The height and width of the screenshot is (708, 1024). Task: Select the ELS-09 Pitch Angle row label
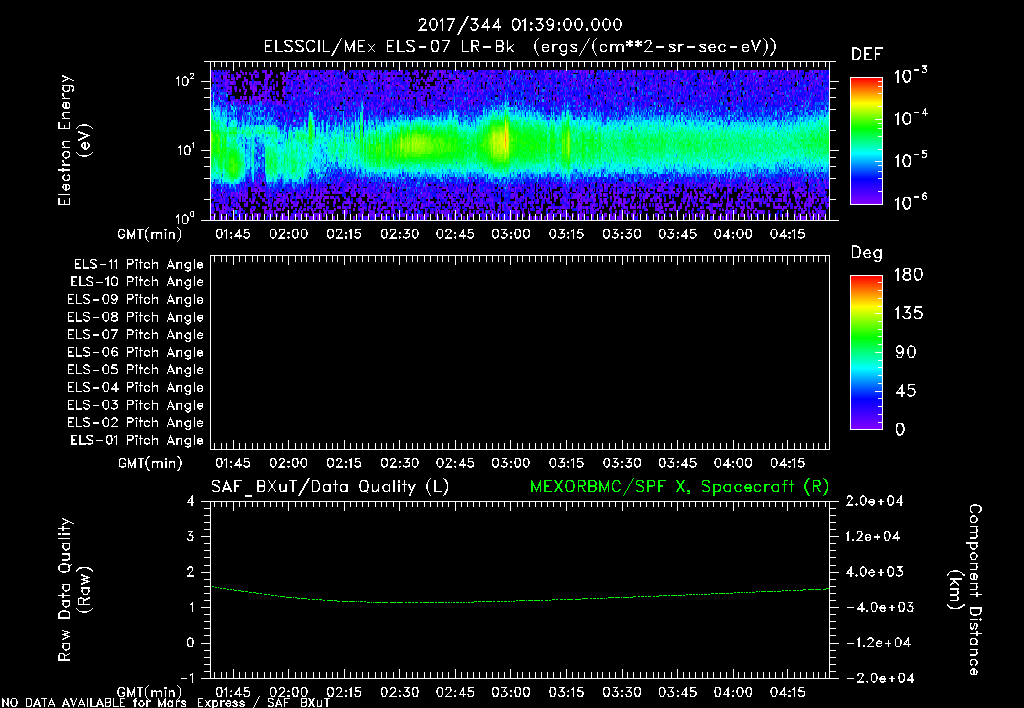click(135, 300)
